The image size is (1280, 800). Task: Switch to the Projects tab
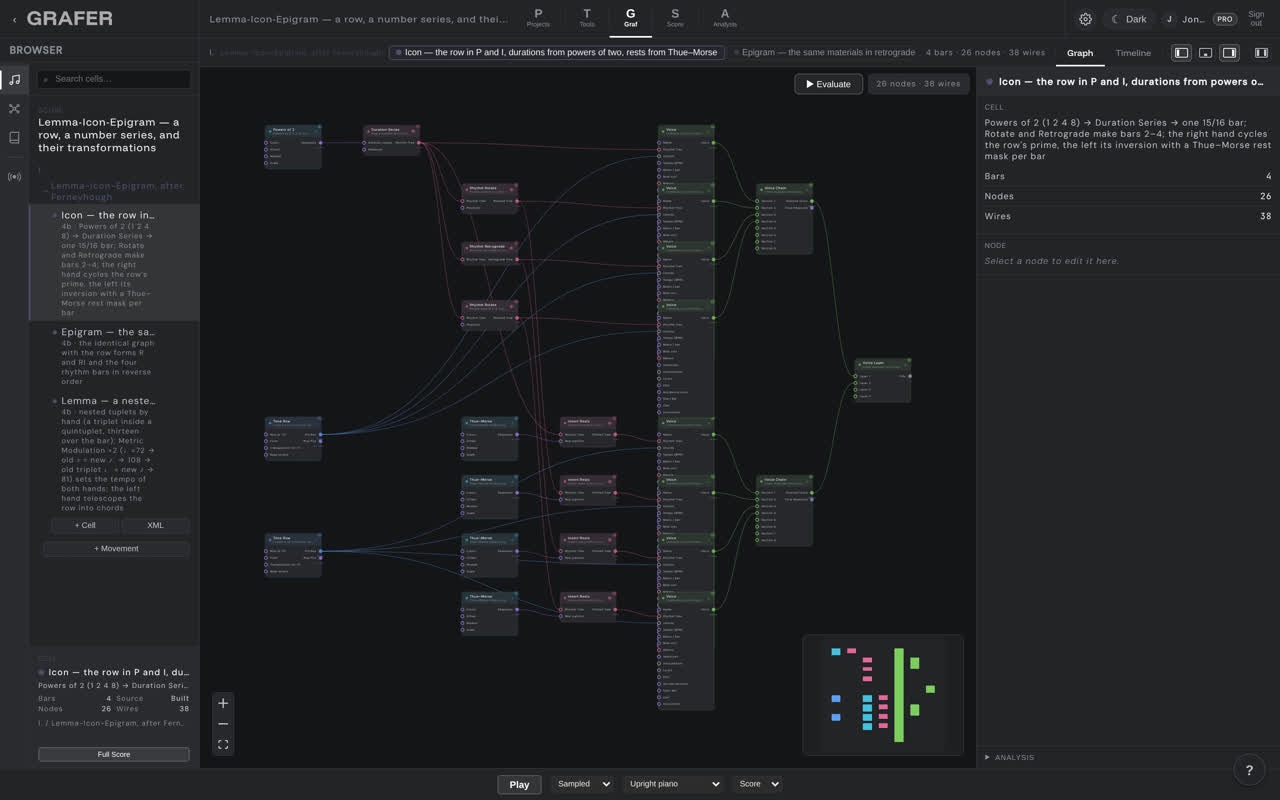click(538, 18)
